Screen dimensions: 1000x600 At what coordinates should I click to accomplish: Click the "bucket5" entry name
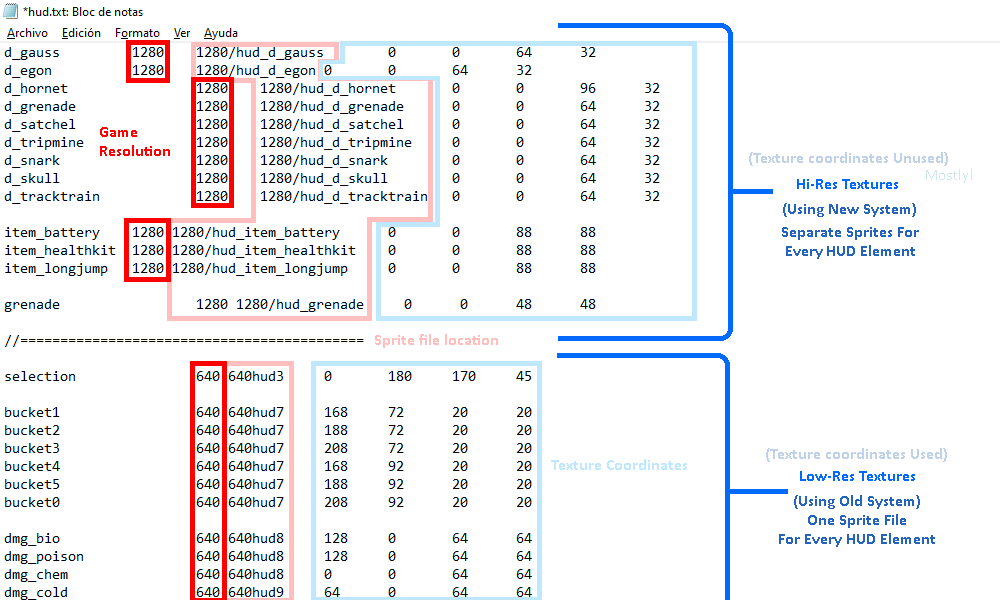click(32, 485)
